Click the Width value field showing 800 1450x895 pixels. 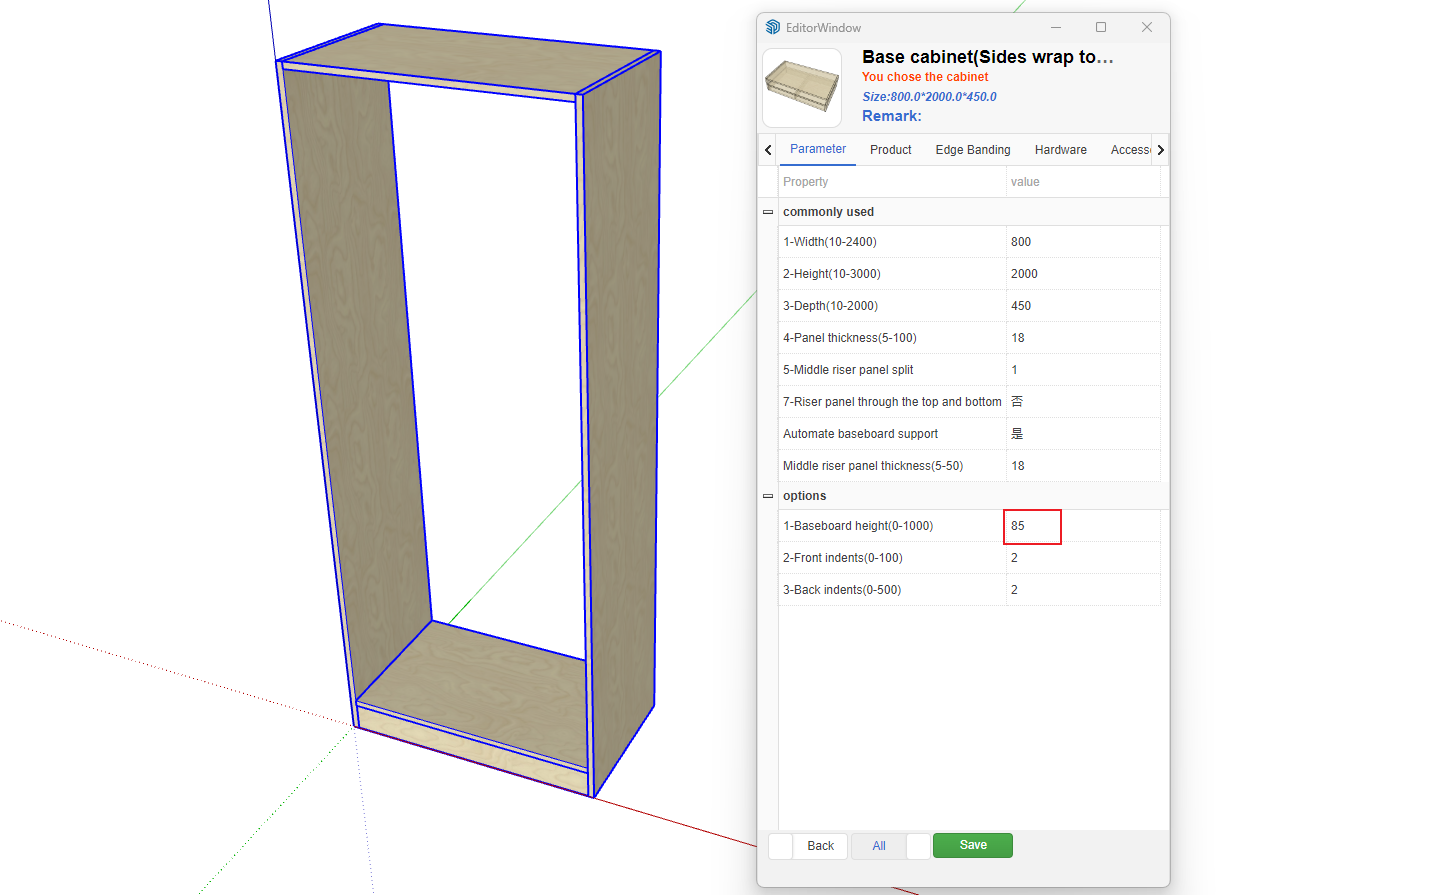tap(1082, 242)
